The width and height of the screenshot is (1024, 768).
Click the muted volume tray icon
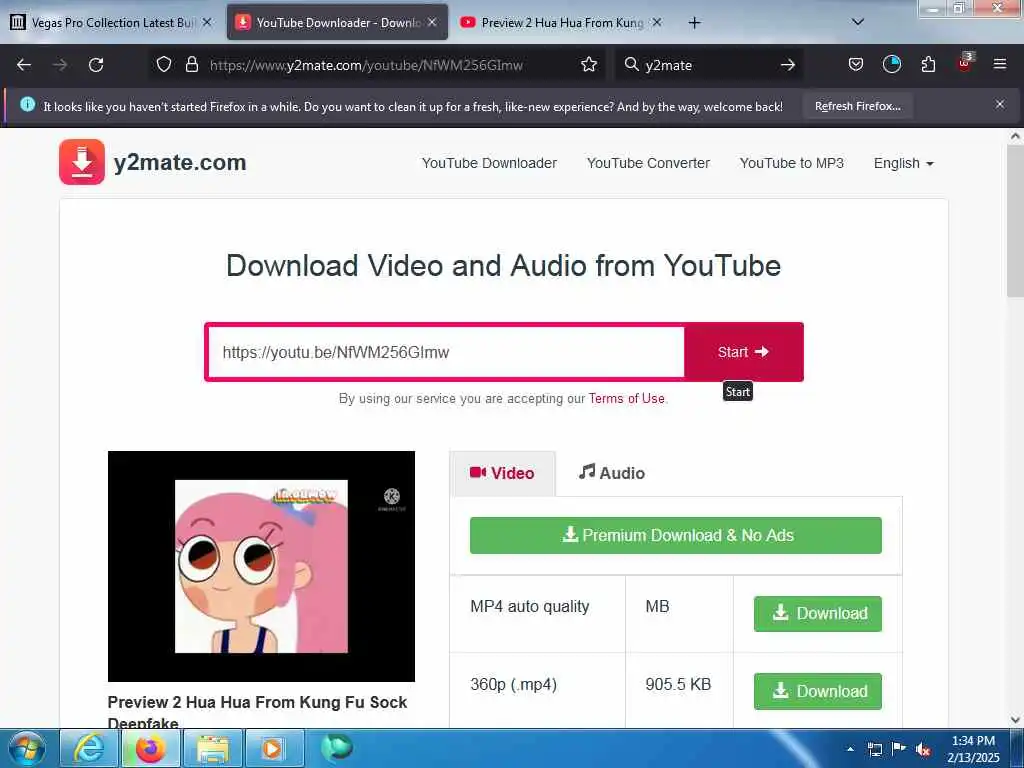(x=923, y=749)
